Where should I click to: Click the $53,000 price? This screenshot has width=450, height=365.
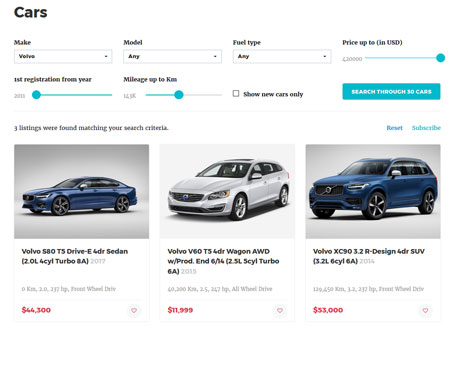click(x=328, y=310)
